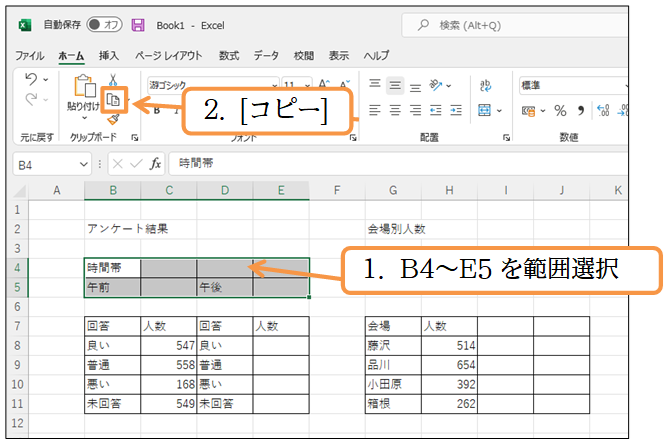This screenshot has width=665, height=444.
Task: Open the merge cells dropdown arrow
Action: pyautogui.click(x=499, y=111)
